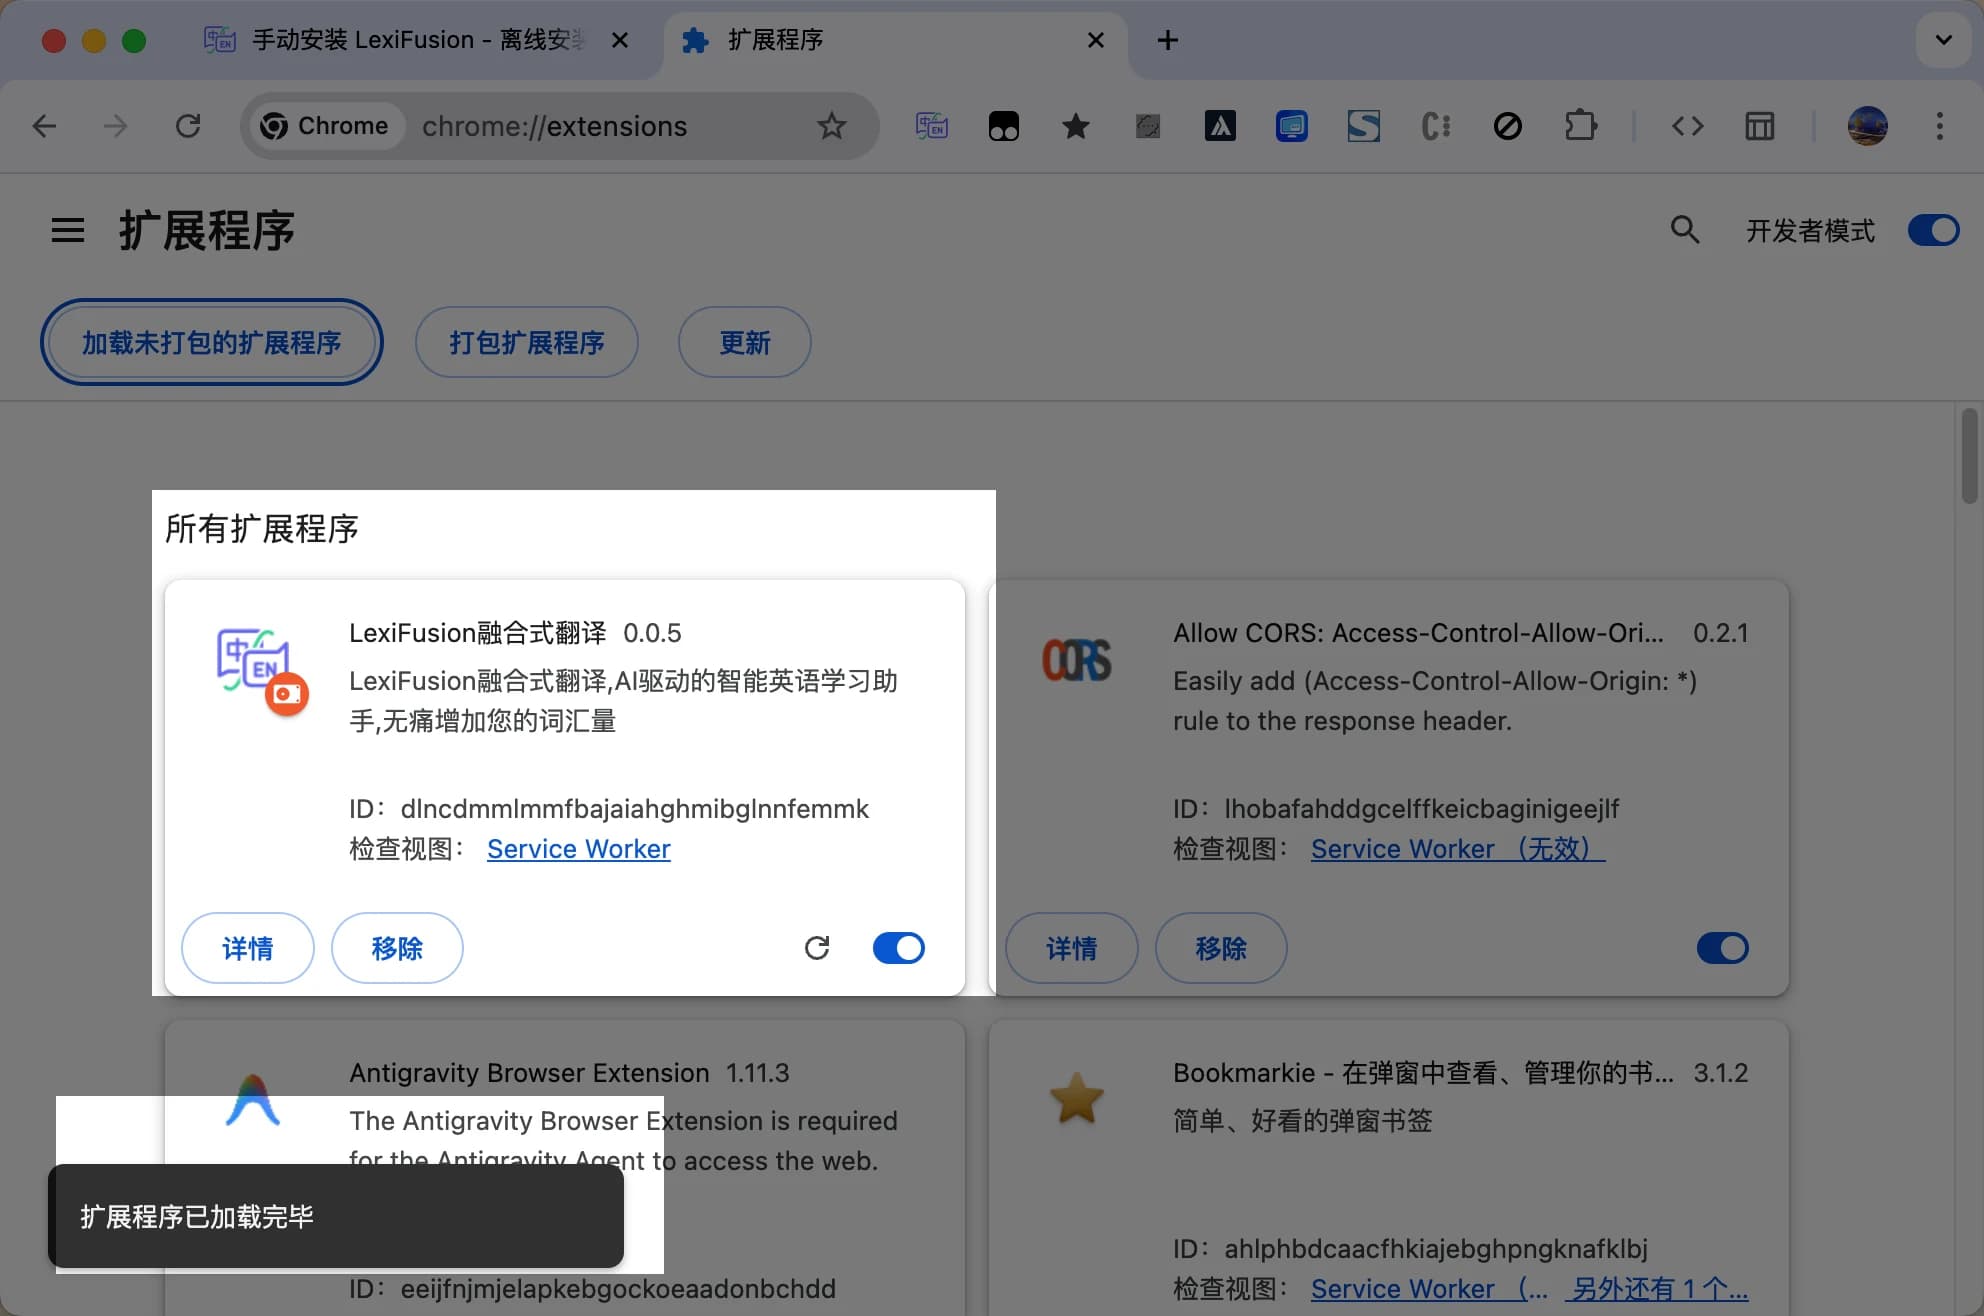Toggle 开发者模式 off
1984x1316 pixels.
[x=1932, y=230]
